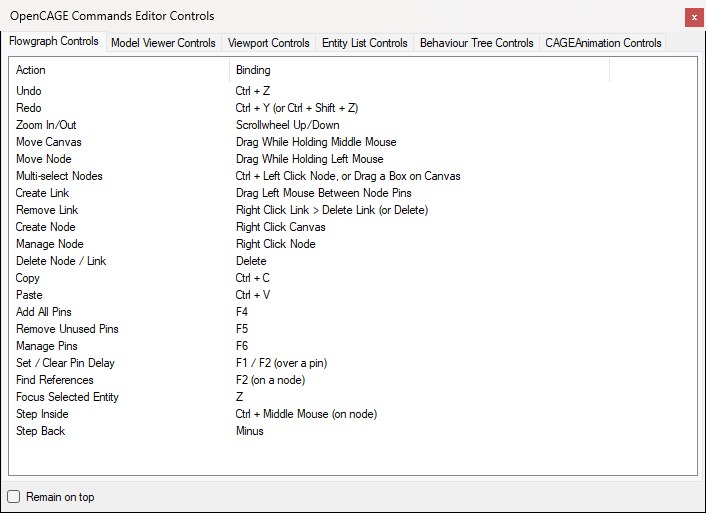This screenshot has width=706, height=513.
Task: Click the Z binding cell
Action: coord(239,397)
